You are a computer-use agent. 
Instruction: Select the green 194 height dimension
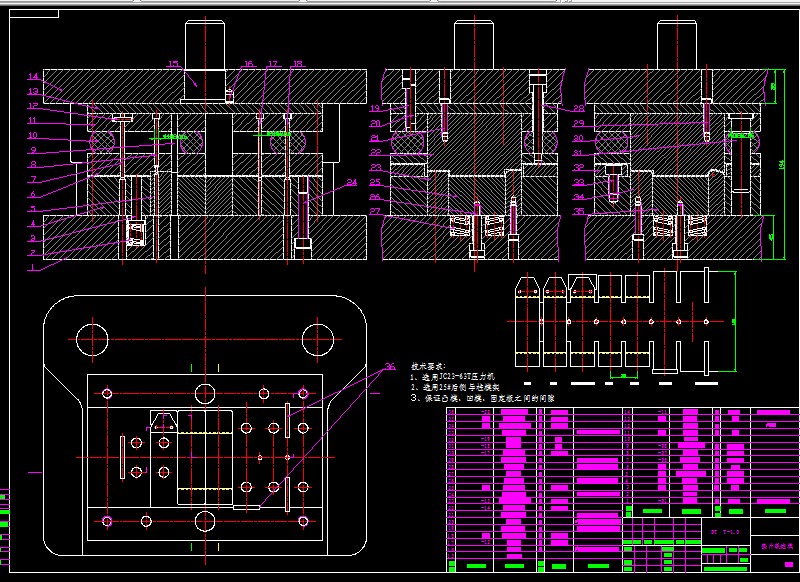[x=783, y=164]
